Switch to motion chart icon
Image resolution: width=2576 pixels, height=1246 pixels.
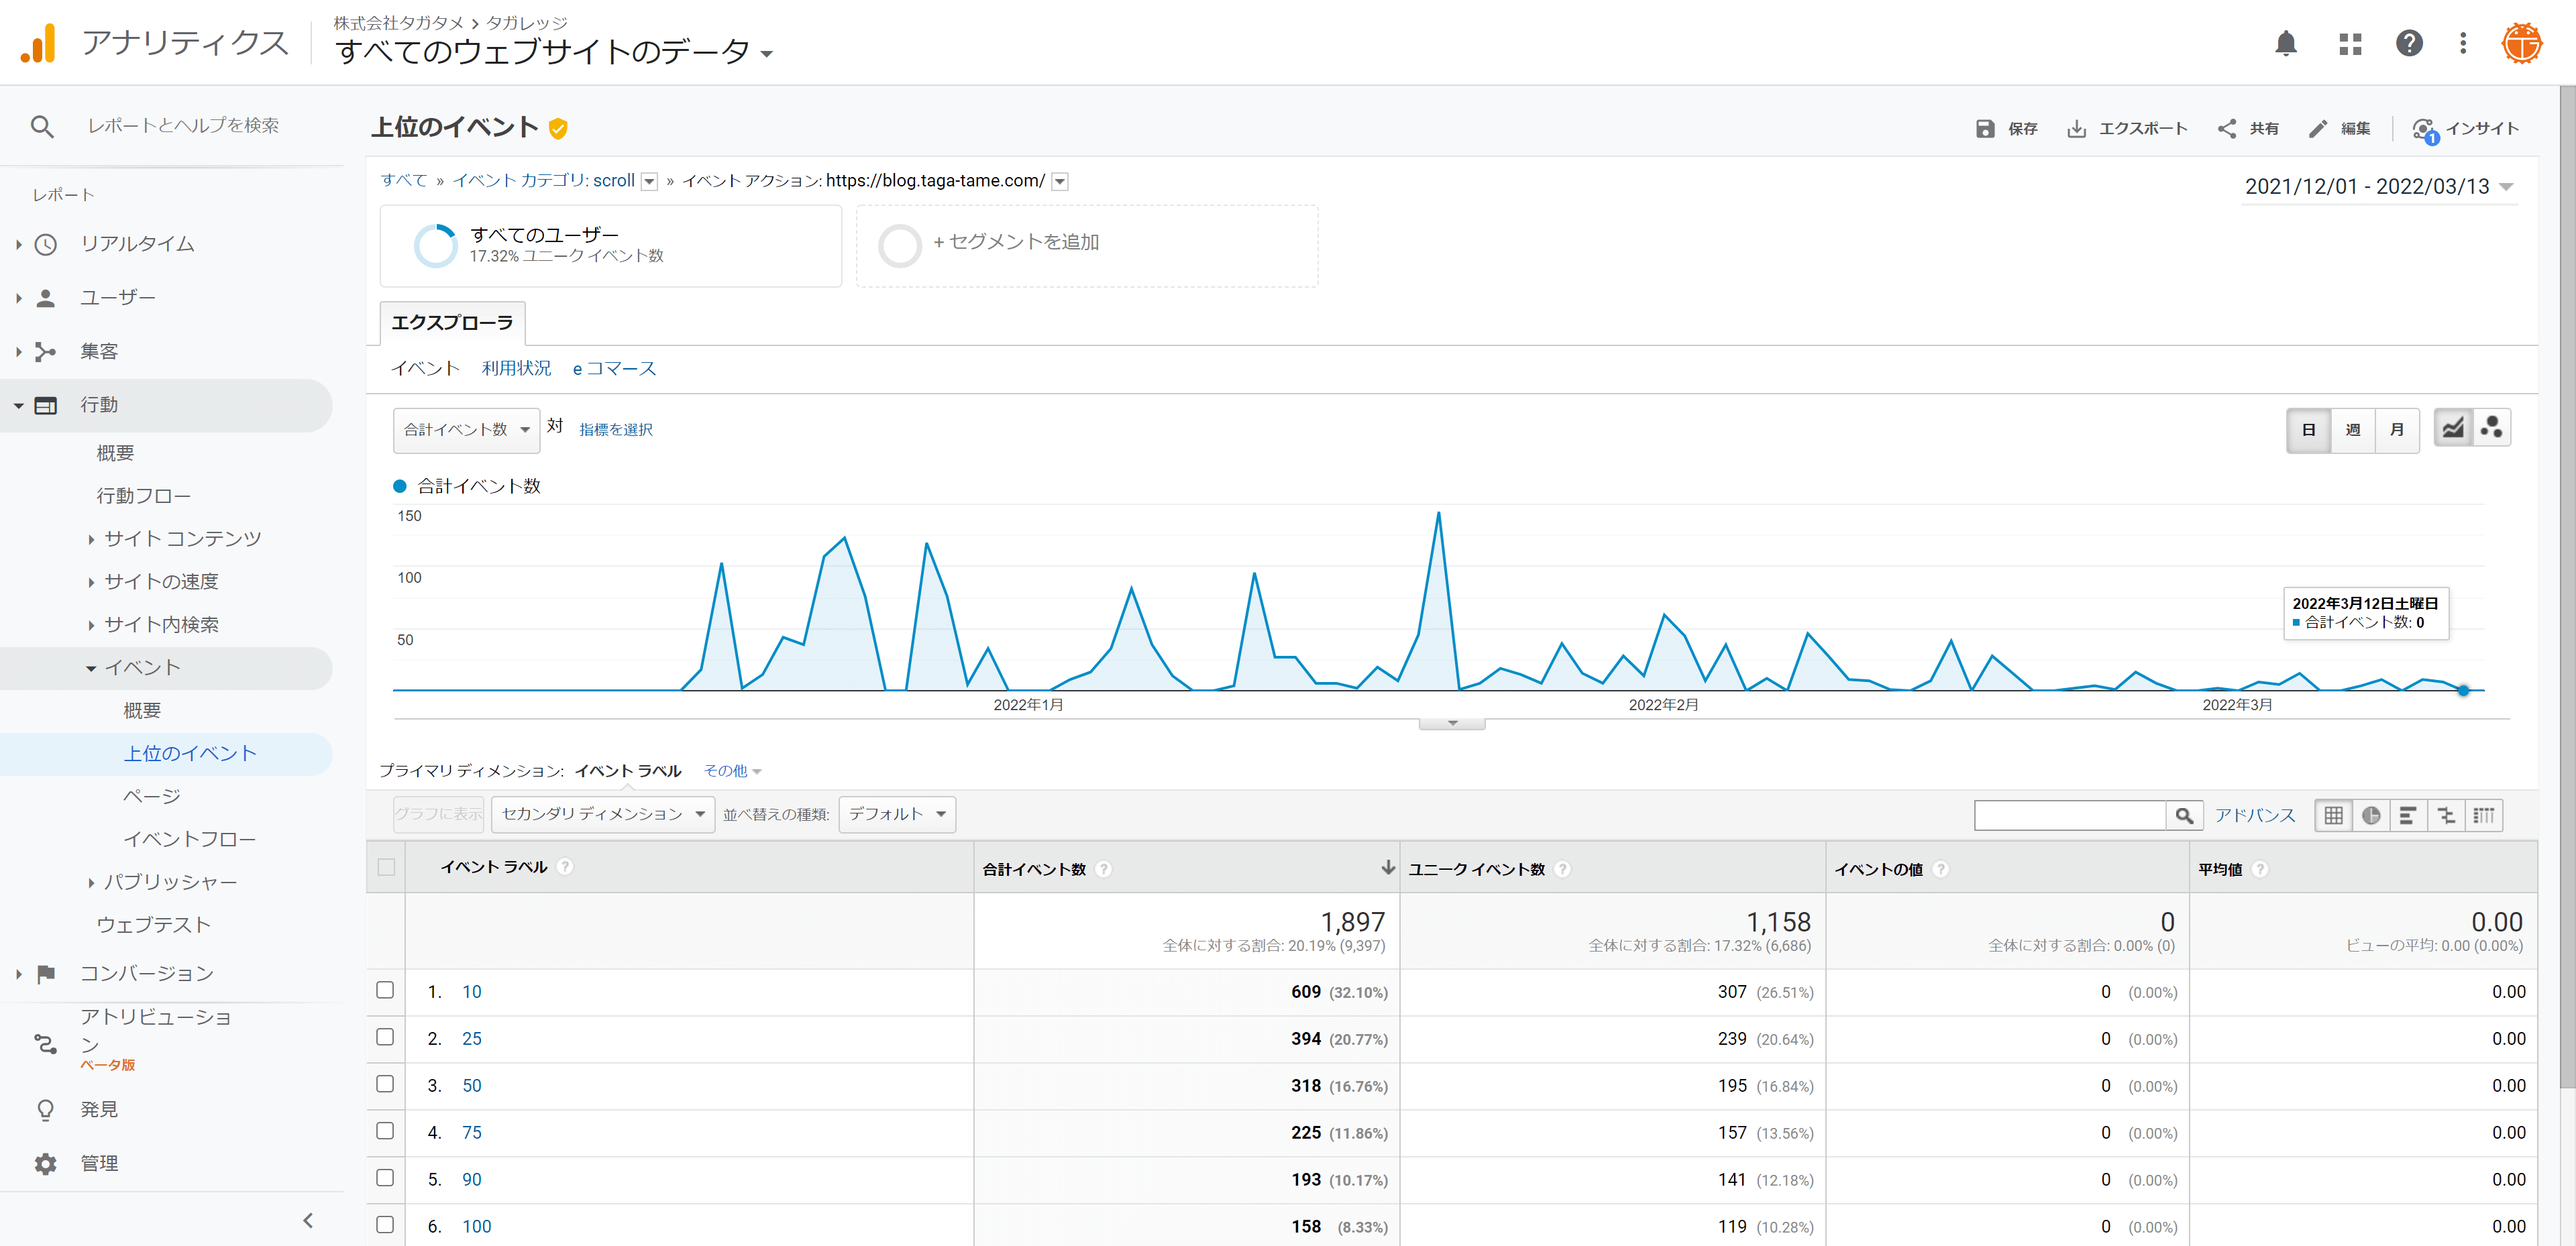click(x=2492, y=429)
